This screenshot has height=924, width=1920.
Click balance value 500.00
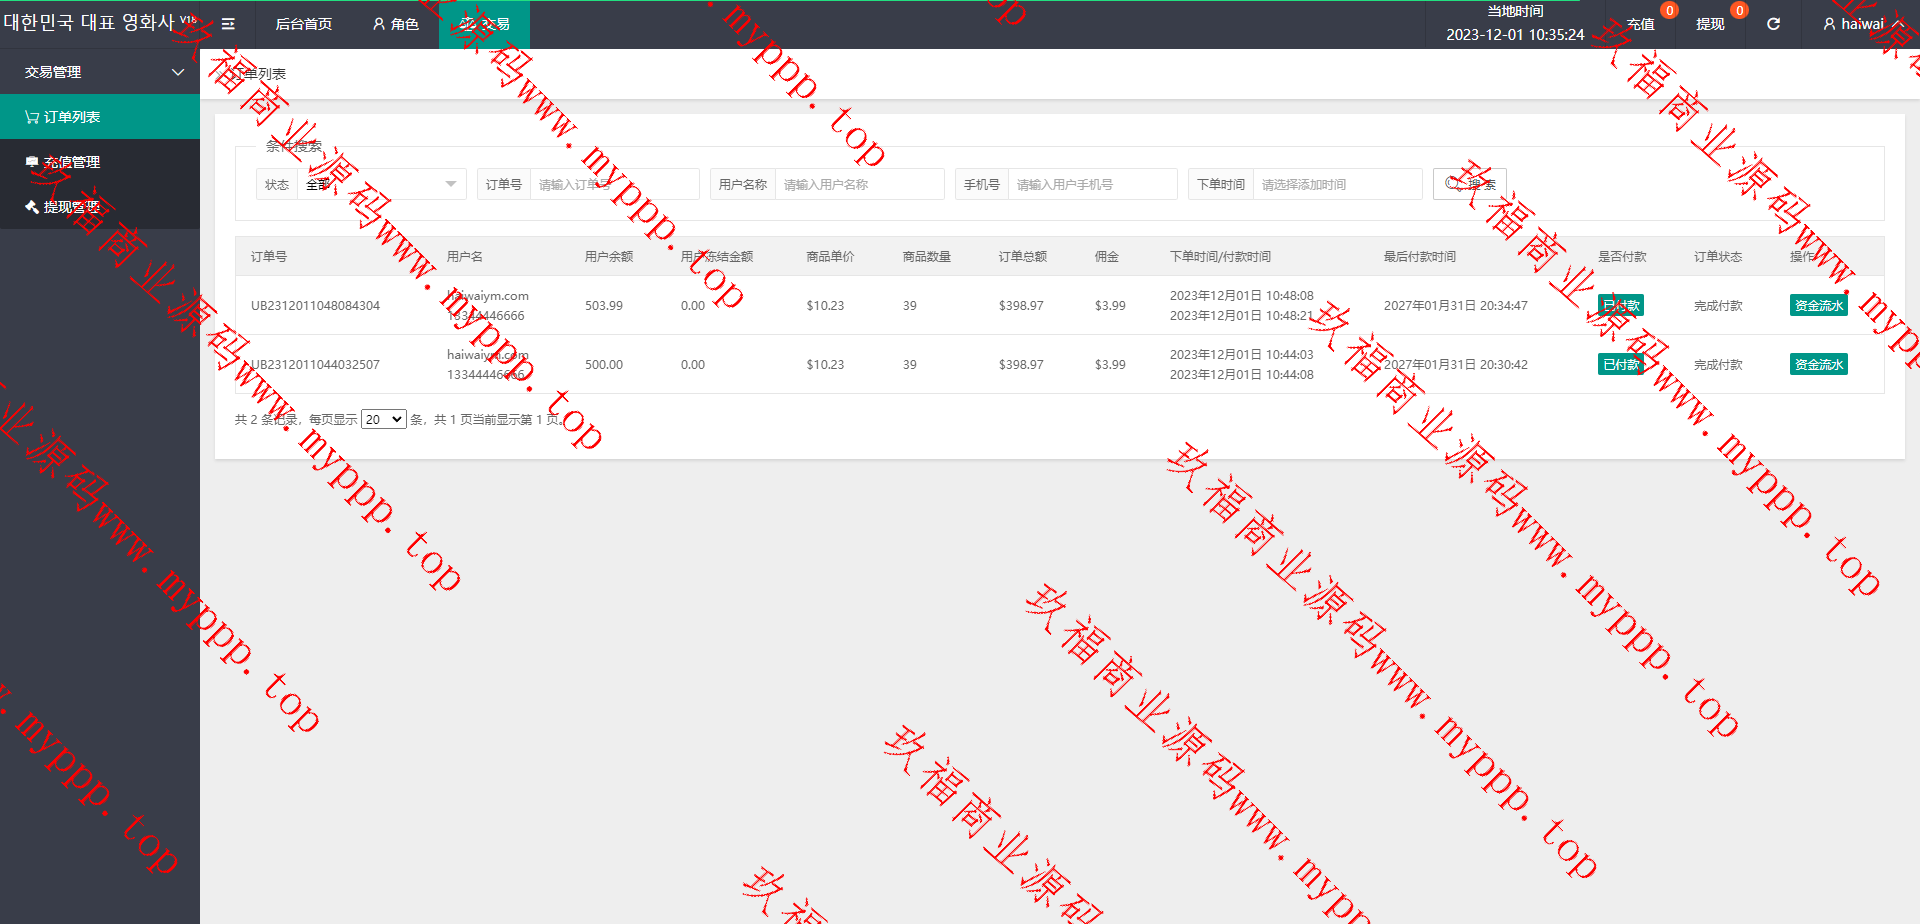[x=604, y=364]
